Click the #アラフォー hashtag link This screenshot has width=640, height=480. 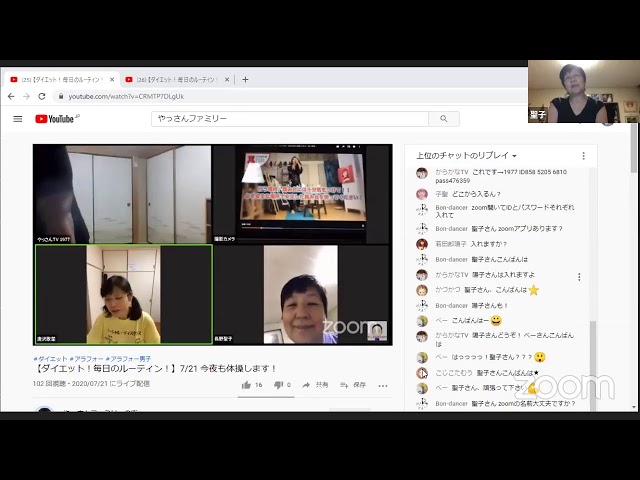click(87, 359)
